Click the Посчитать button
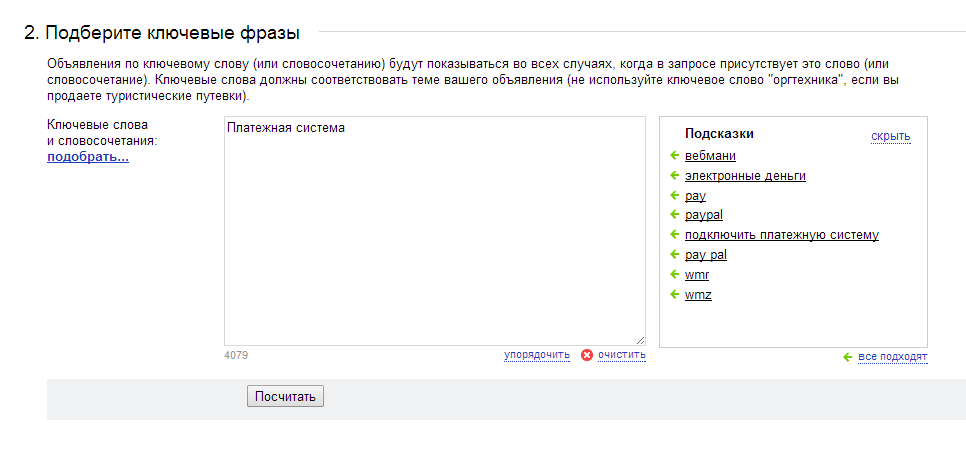 click(x=285, y=397)
